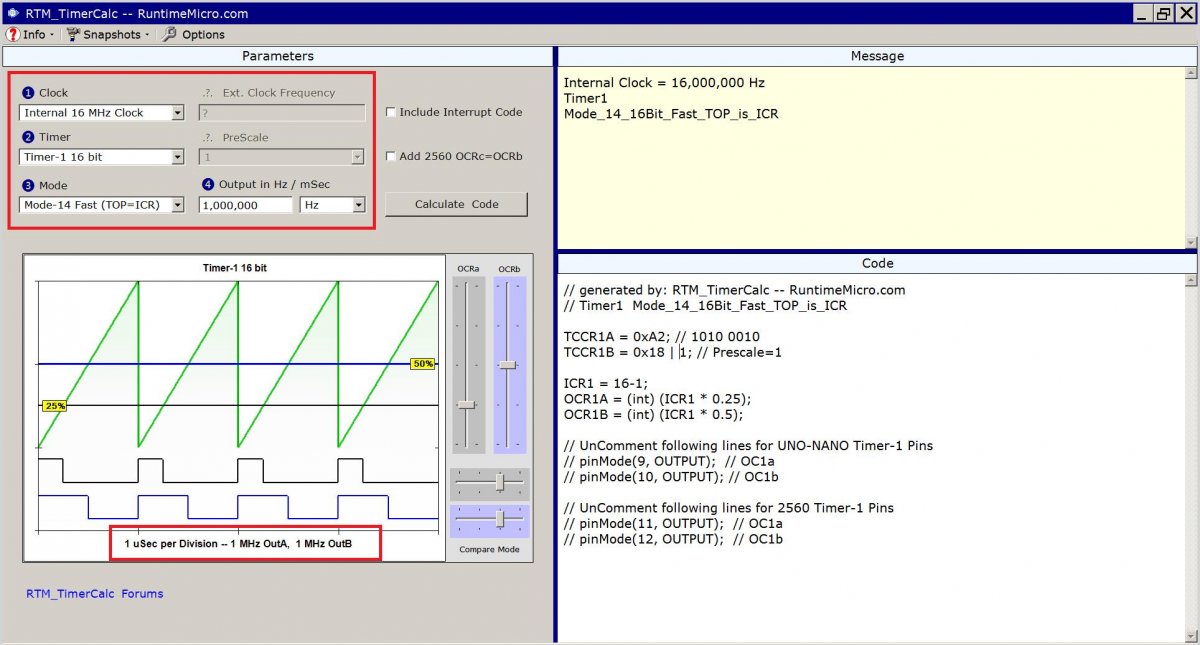Open the Snapshots menu
Viewport: 1200px width, 645px height.
[111, 34]
